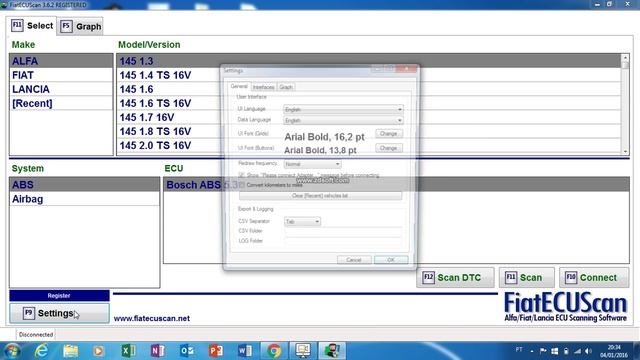Click the Windows Start orb
Screen dimensions: 640x360
click(12, 351)
